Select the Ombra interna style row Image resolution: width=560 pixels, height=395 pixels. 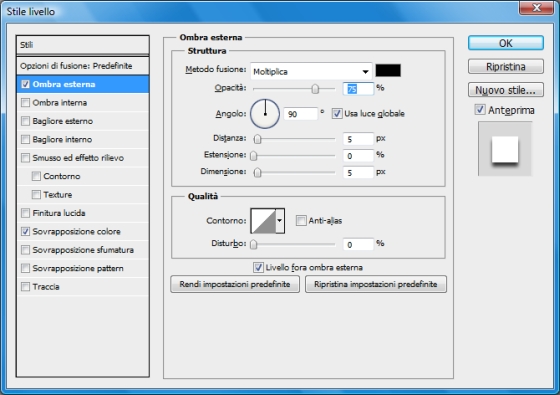point(82,103)
